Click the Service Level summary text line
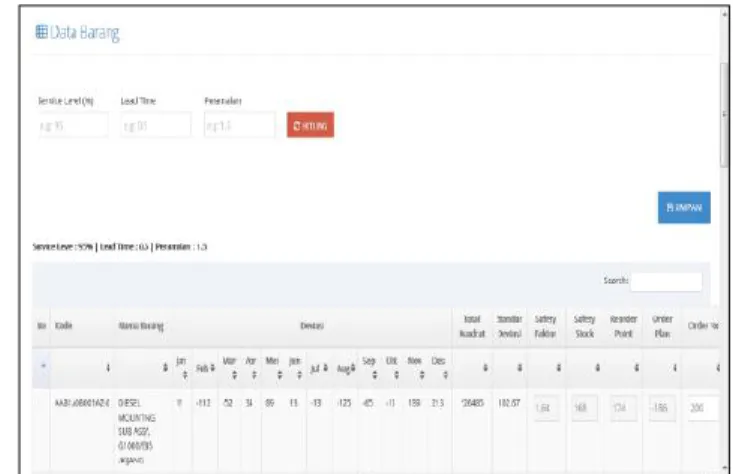Screen dimensions: 733x474 coord(120,246)
